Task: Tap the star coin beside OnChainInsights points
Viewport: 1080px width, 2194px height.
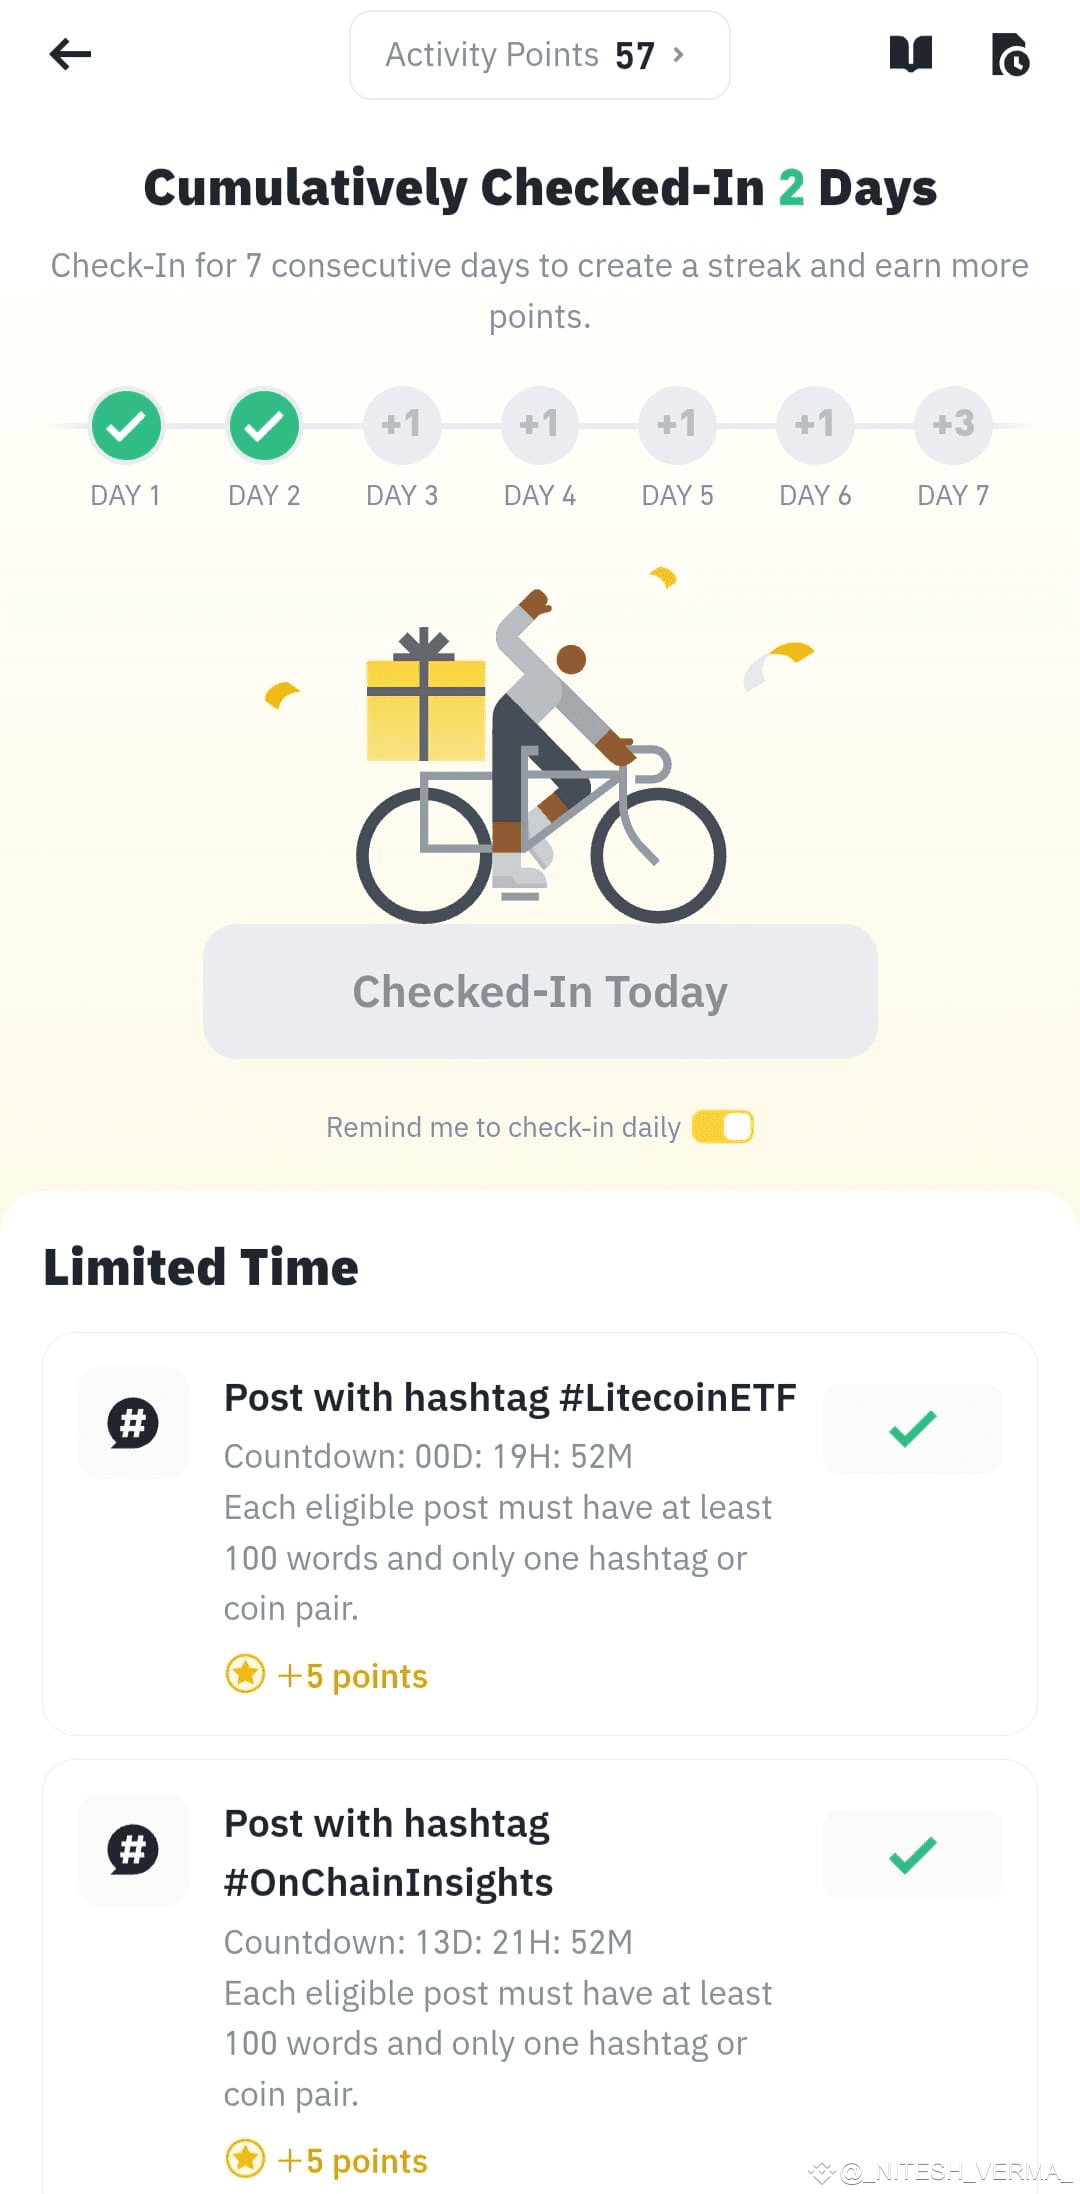Action: [x=245, y=2159]
